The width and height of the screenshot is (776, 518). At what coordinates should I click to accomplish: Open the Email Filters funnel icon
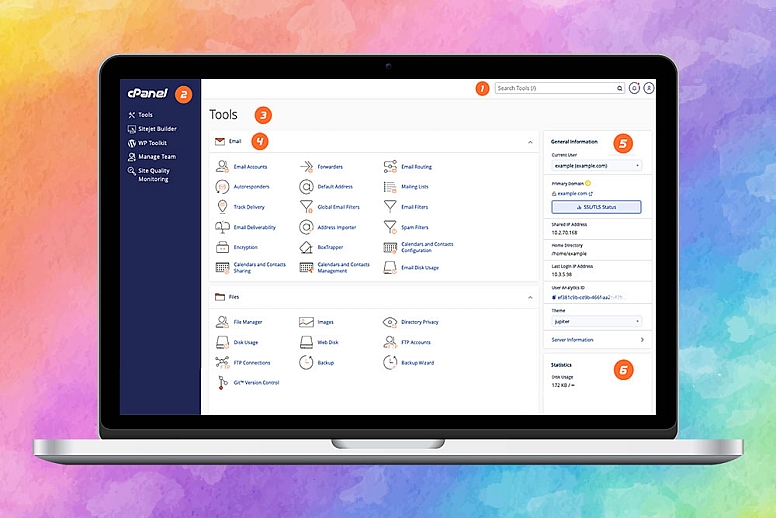[x=390, y=206]
